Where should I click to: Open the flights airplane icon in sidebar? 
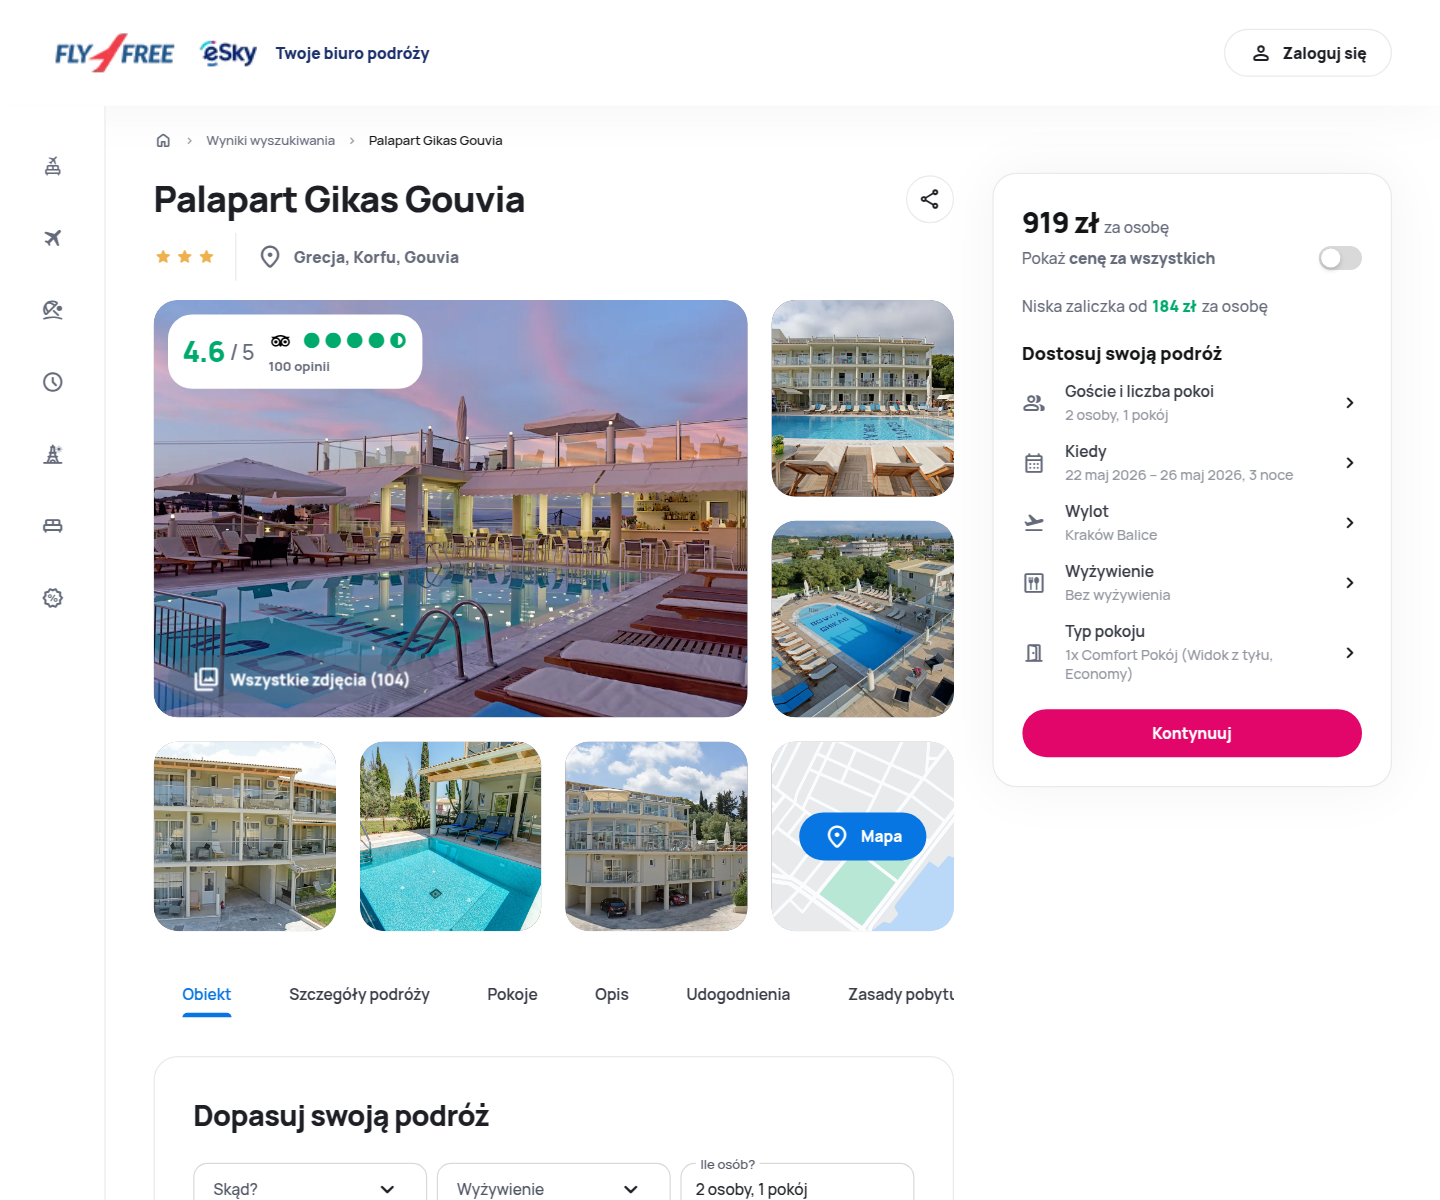[x=53, y=238]
